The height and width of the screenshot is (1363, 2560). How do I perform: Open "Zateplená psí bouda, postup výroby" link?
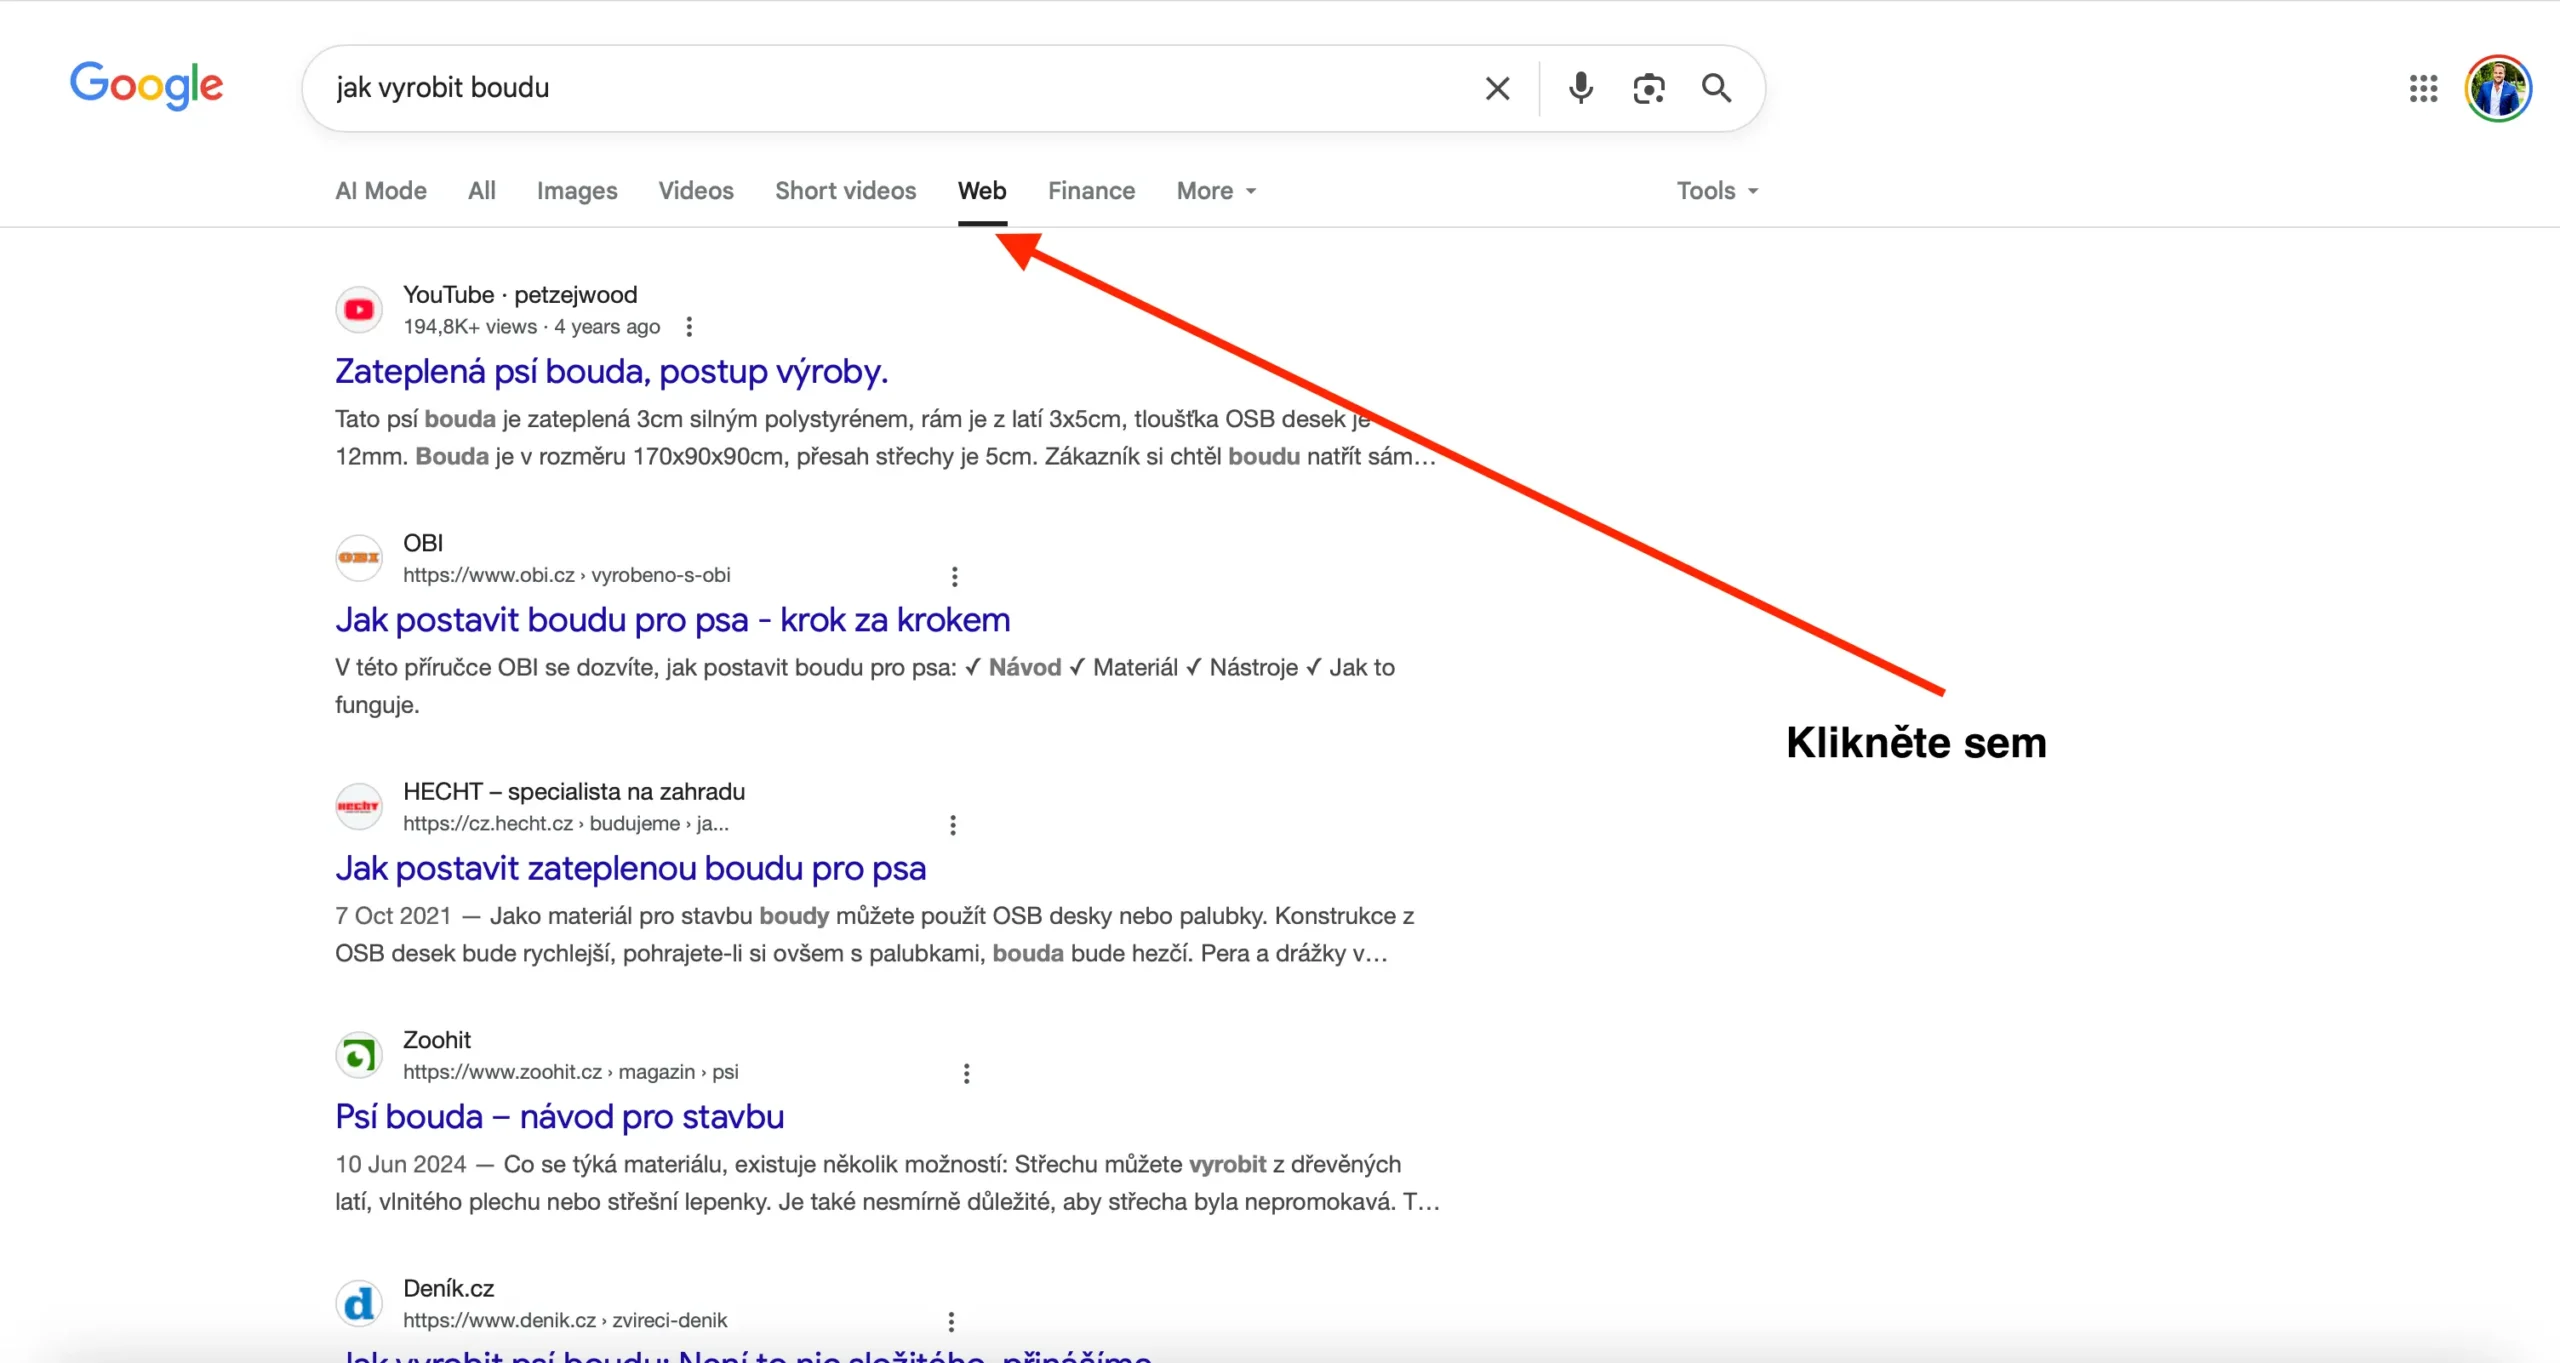point(611,372)
